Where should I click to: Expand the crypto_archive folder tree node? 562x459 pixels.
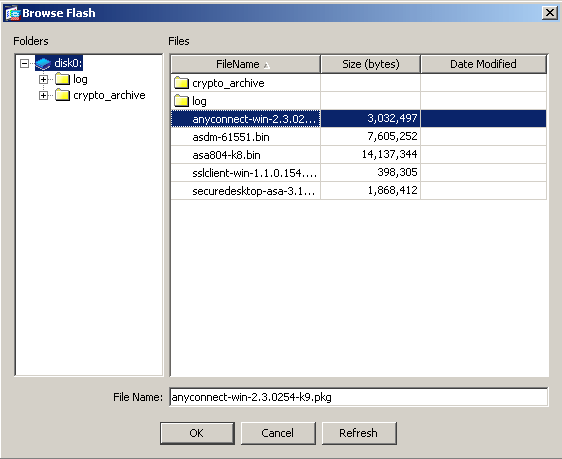click(x=43, y=95)
